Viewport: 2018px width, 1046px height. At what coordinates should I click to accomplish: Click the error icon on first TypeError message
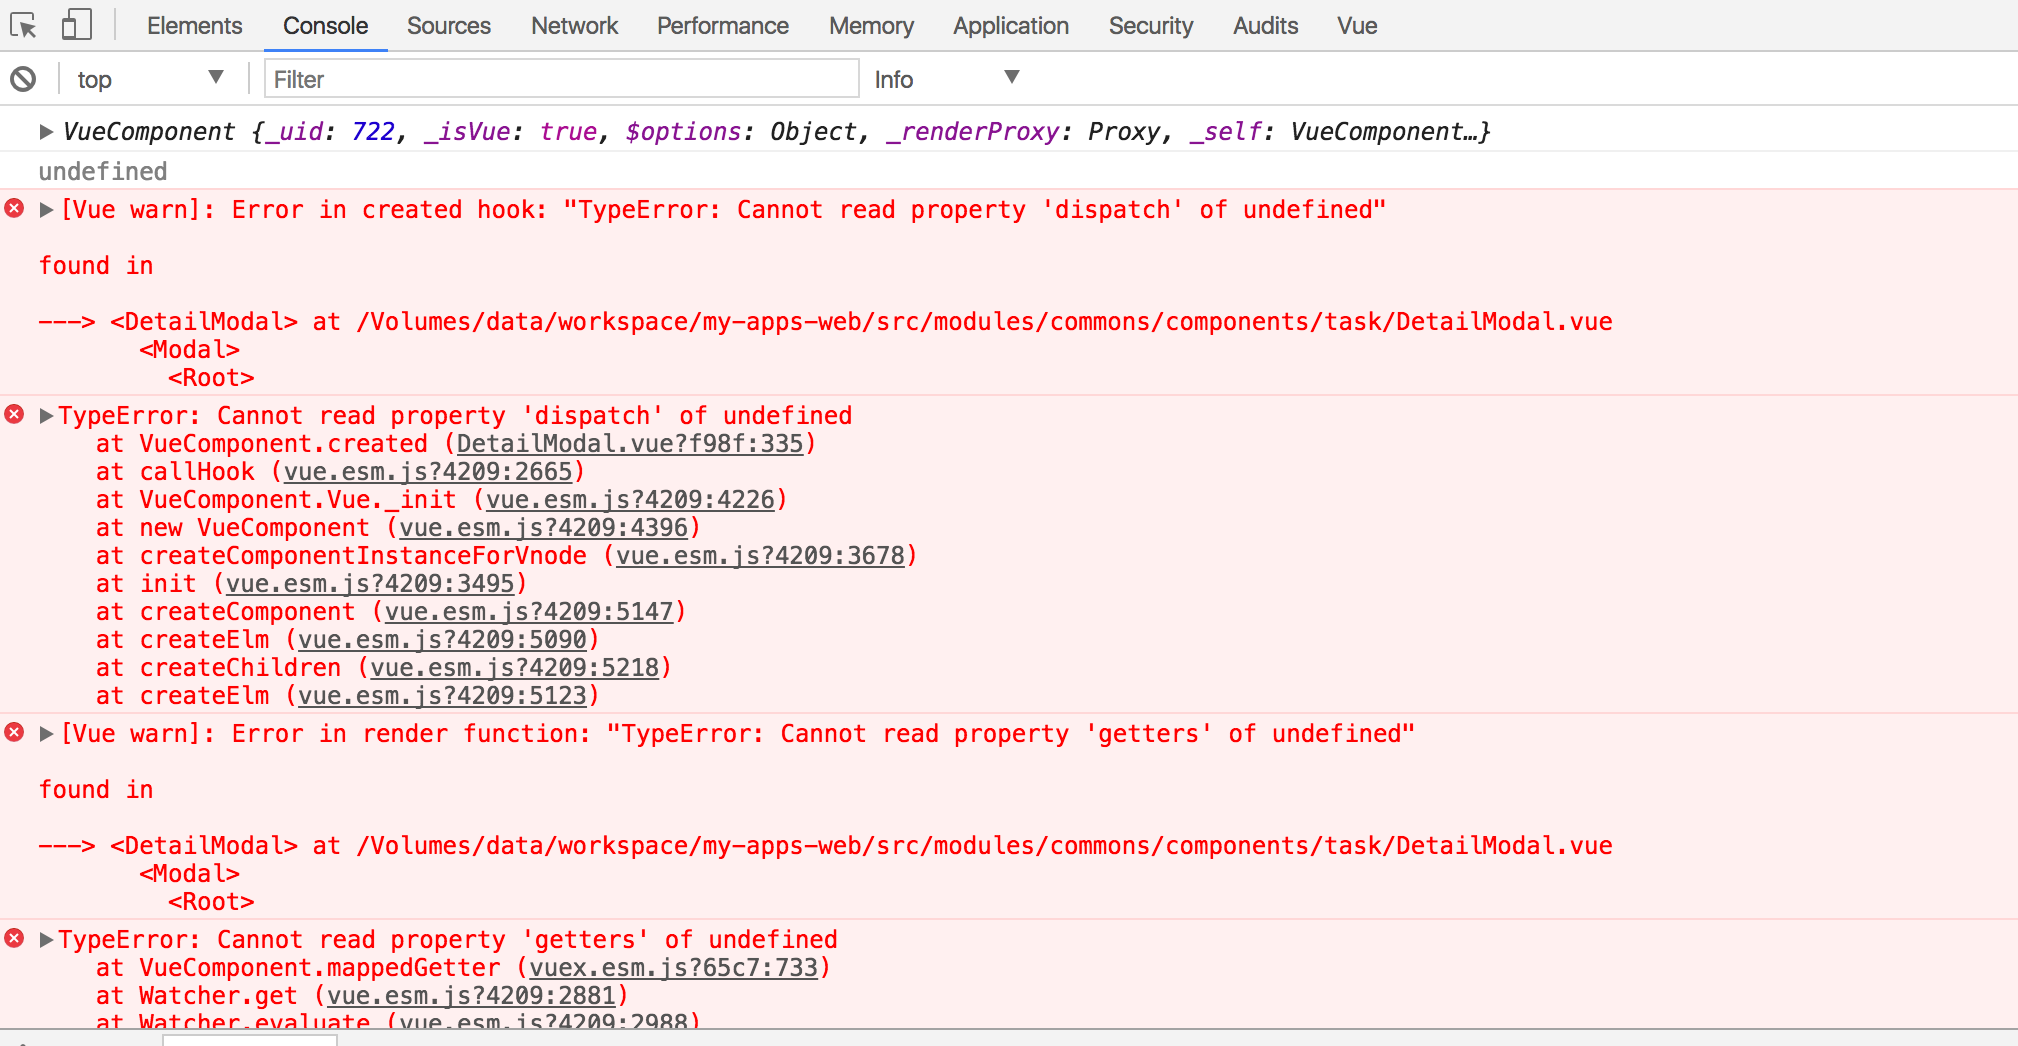(x=12, y=415)
